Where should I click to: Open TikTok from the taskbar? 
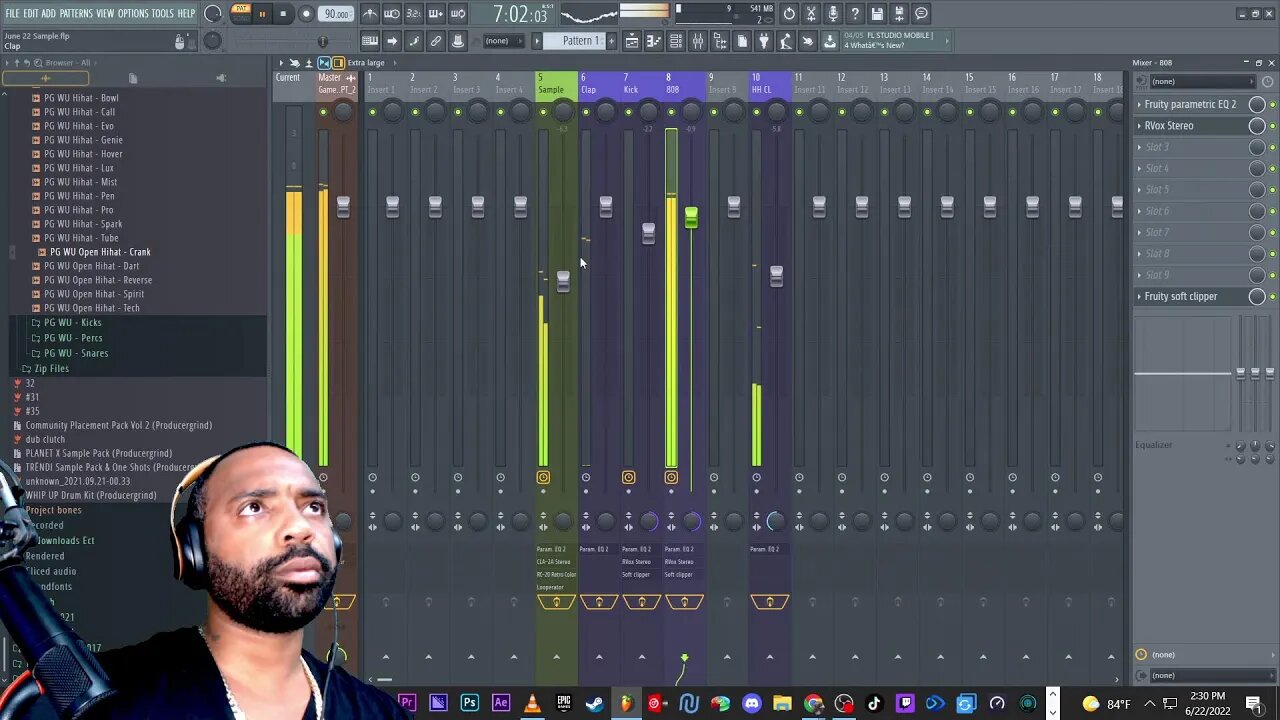(x=874, y=704)
